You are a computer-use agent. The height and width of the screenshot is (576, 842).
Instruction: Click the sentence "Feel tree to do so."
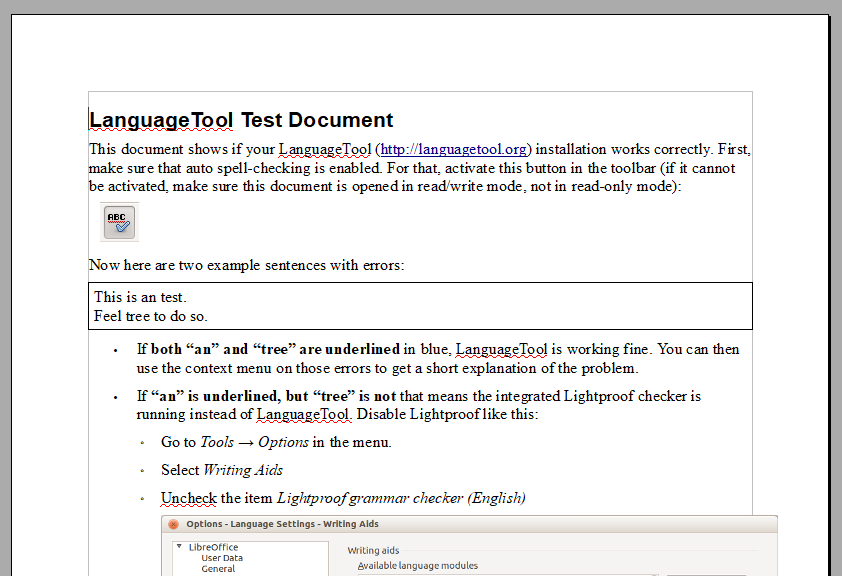click(150, 316)
